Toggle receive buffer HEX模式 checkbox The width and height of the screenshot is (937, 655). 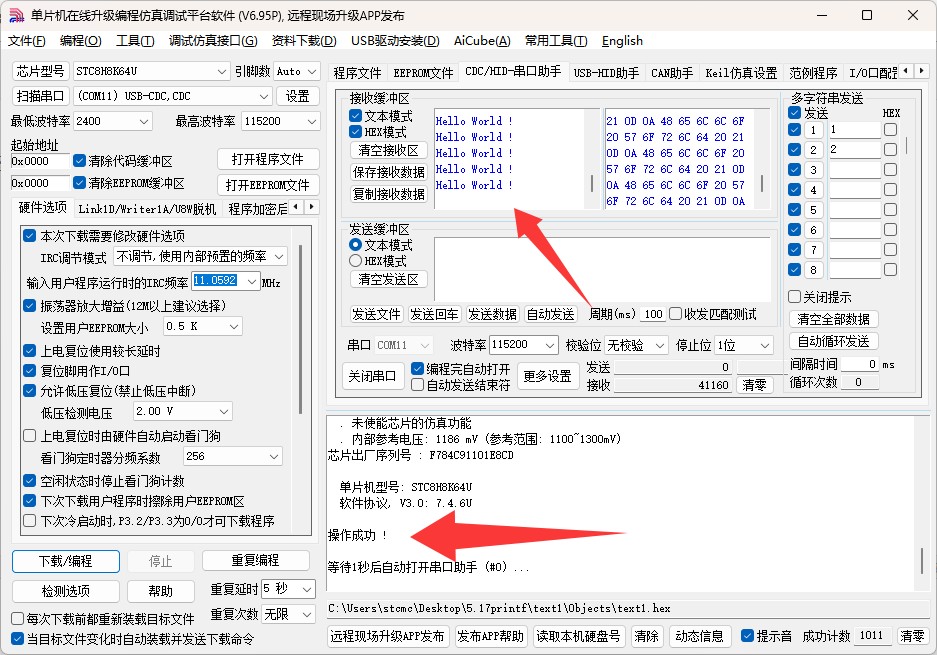[356, 131]
